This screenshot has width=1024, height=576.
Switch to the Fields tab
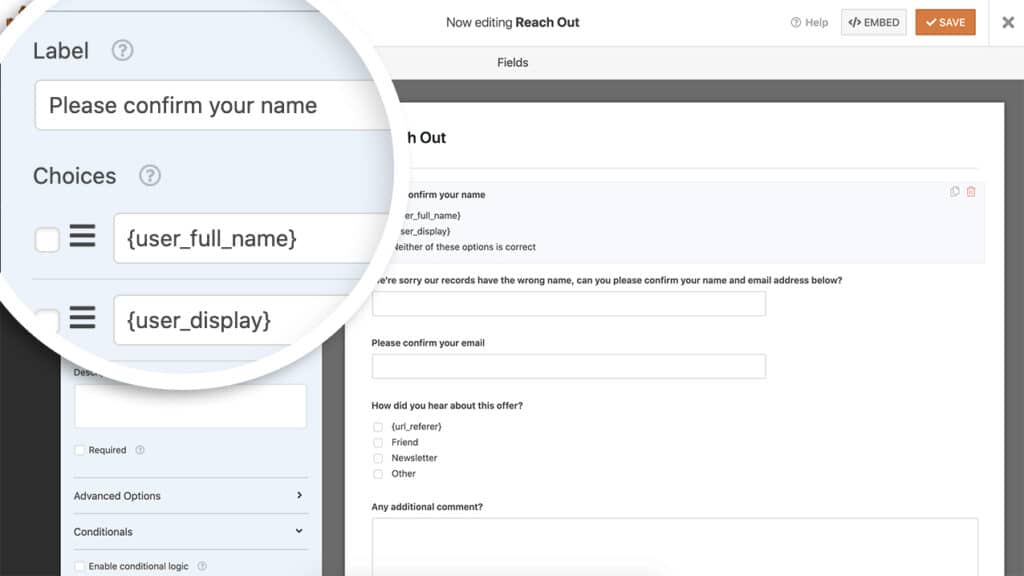tap(512, 62)
